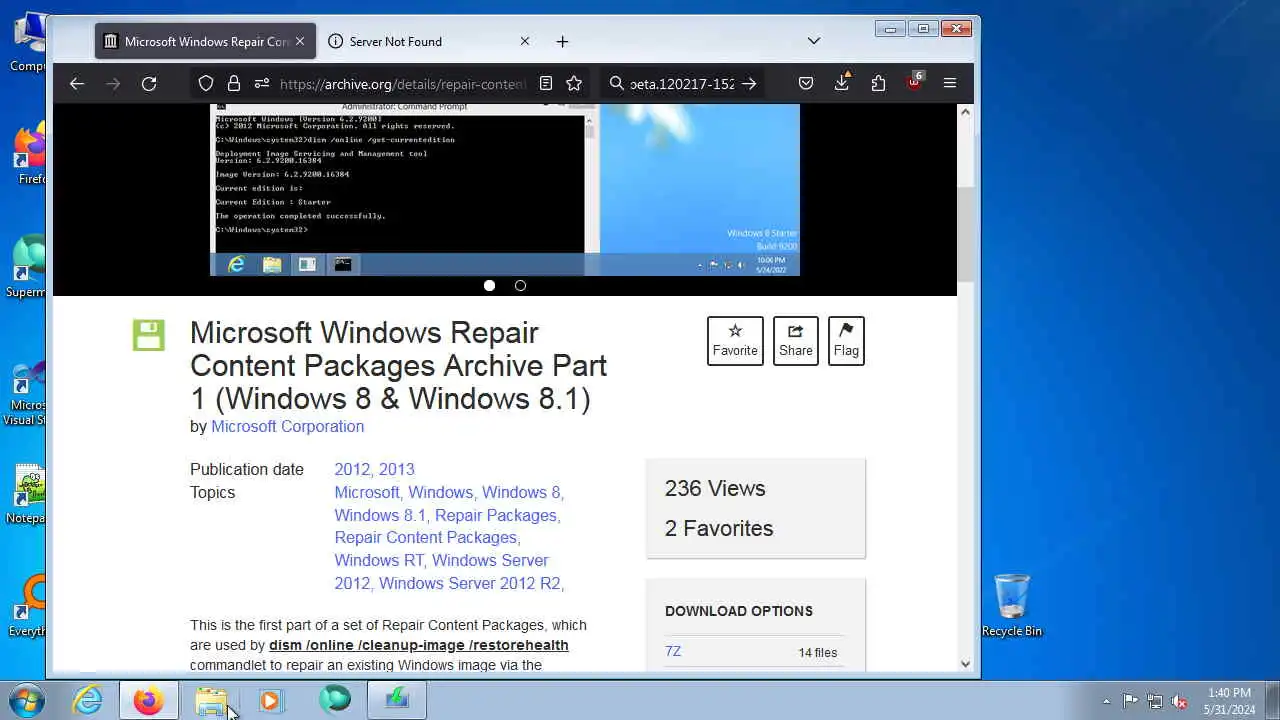Open the uBlock Origin extension icon
The width and height of the screenshot is (1280, 720).
[914, 83]
